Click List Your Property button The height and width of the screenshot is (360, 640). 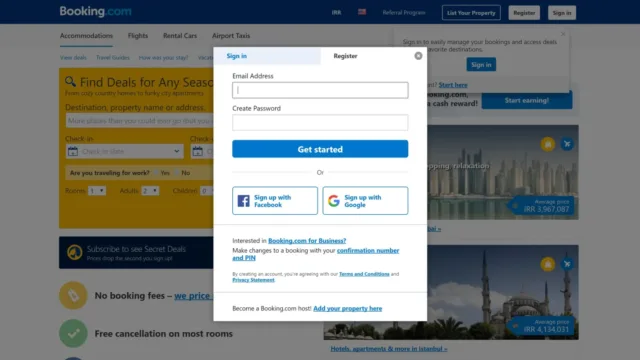click(x=471, y=13)
